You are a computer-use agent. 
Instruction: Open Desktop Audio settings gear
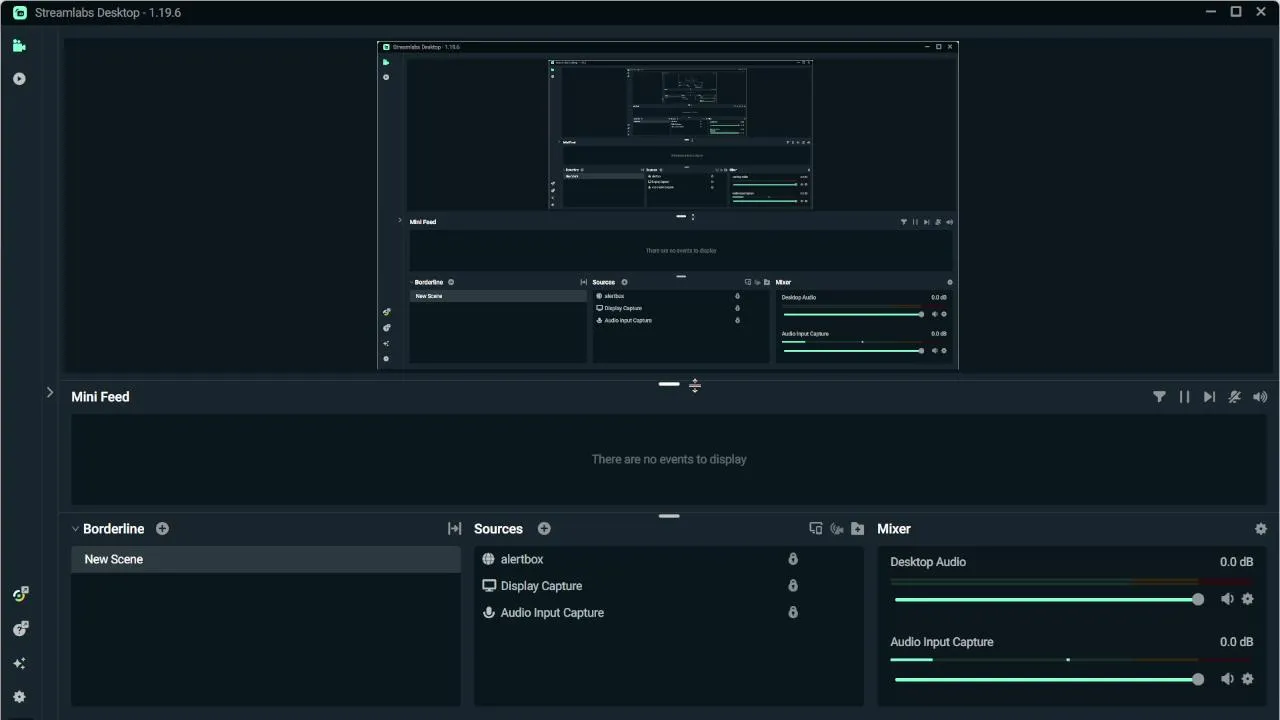pyautogui.click(x=1247, y=599)
